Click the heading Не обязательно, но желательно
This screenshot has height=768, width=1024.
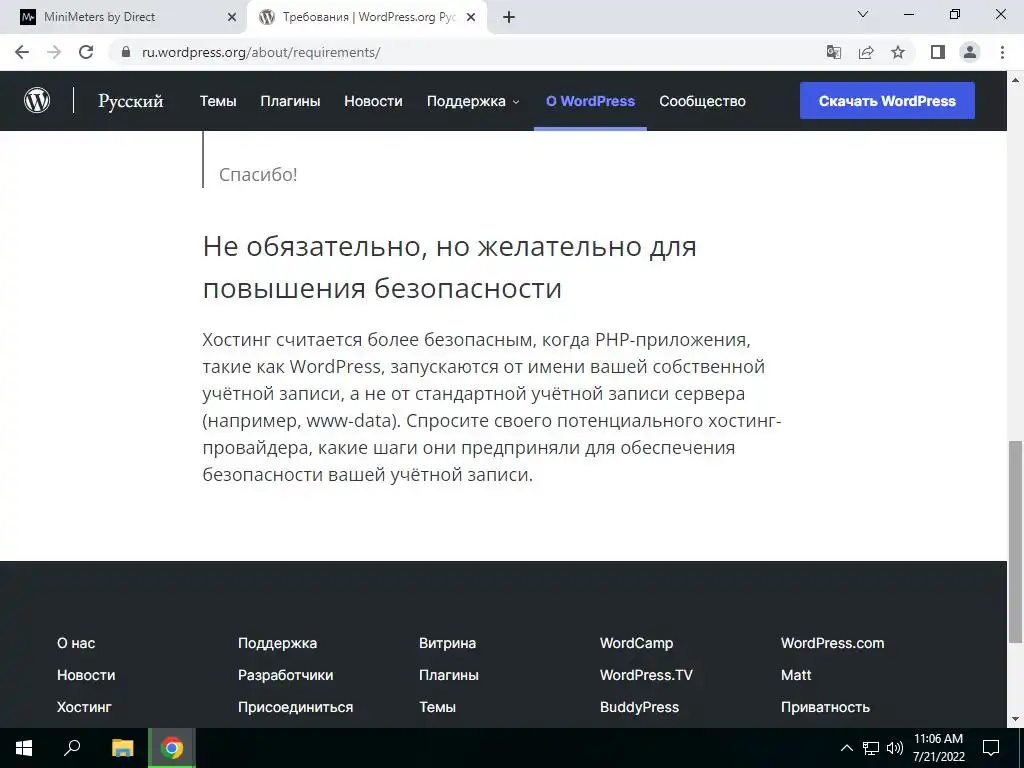point(449,267)
